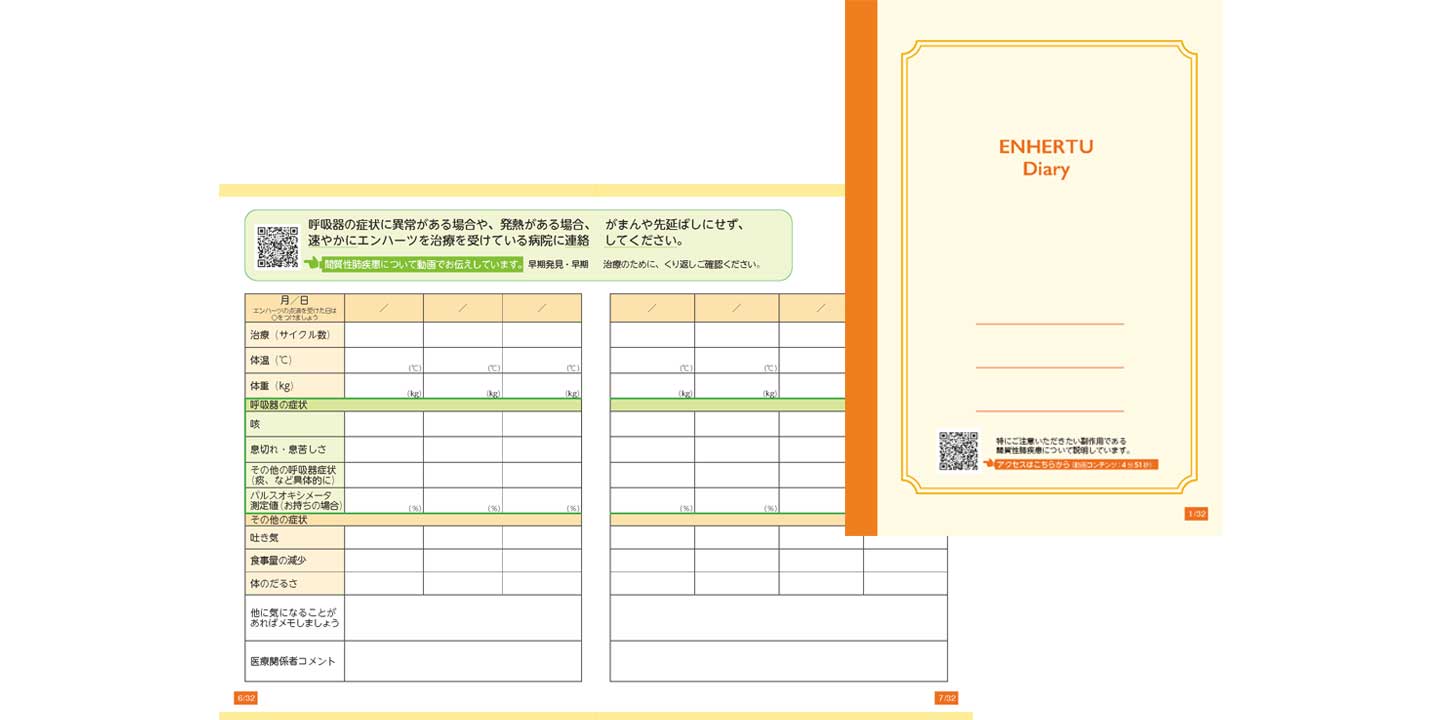Image resolution: width=1440 pixels, height=720 pixels.
Task: Click the 呼吸器の症状 section header
Action: [413, 405]
